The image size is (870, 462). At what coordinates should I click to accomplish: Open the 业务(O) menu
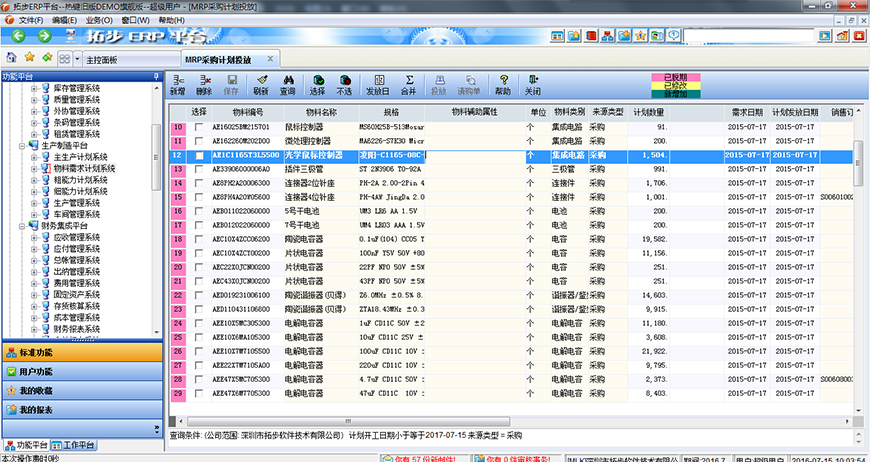click(x=97, y=20)
